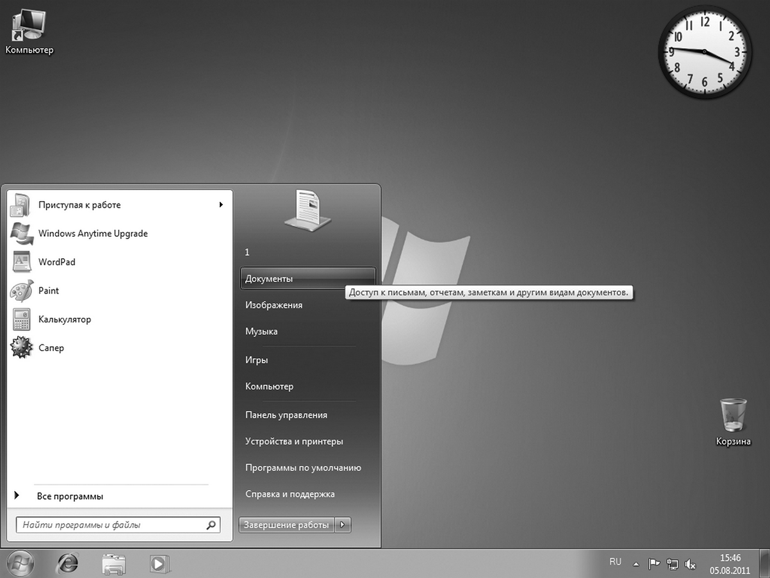Open Панель управления menu item
This screenshot has width=770, height=578.
coord(286,415)
